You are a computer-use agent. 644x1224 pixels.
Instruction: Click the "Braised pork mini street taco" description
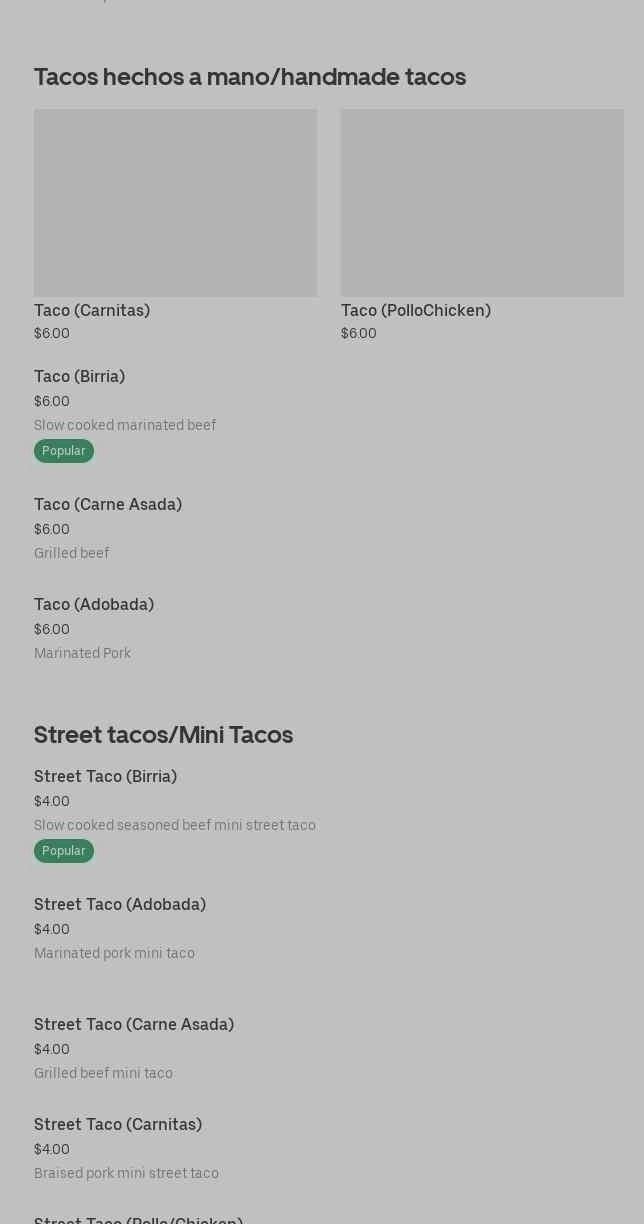tap(126, 1174)
